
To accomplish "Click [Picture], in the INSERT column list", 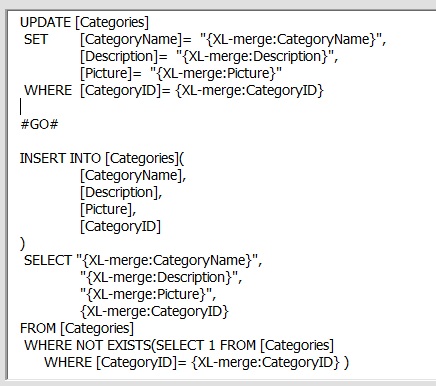I will tap(108, 209).
